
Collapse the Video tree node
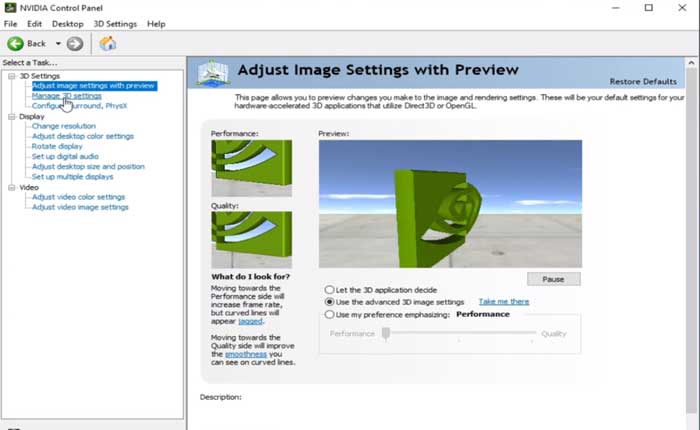(10, 187)
